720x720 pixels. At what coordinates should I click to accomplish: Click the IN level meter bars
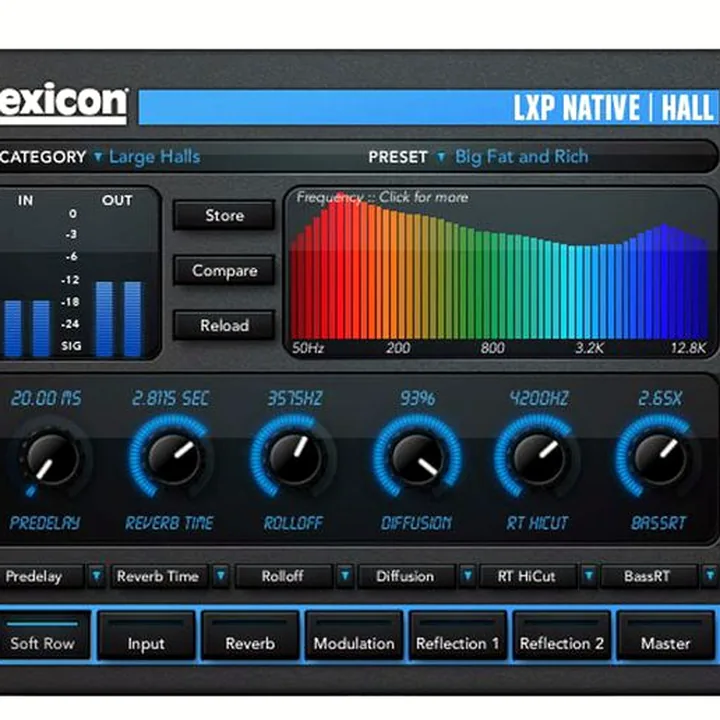point(27,328)
